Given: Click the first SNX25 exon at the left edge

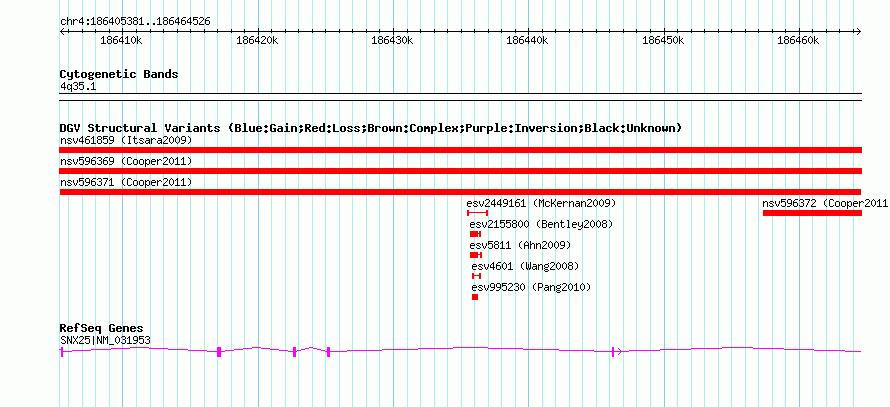Looking at the screenshot, I should [62, 352].
